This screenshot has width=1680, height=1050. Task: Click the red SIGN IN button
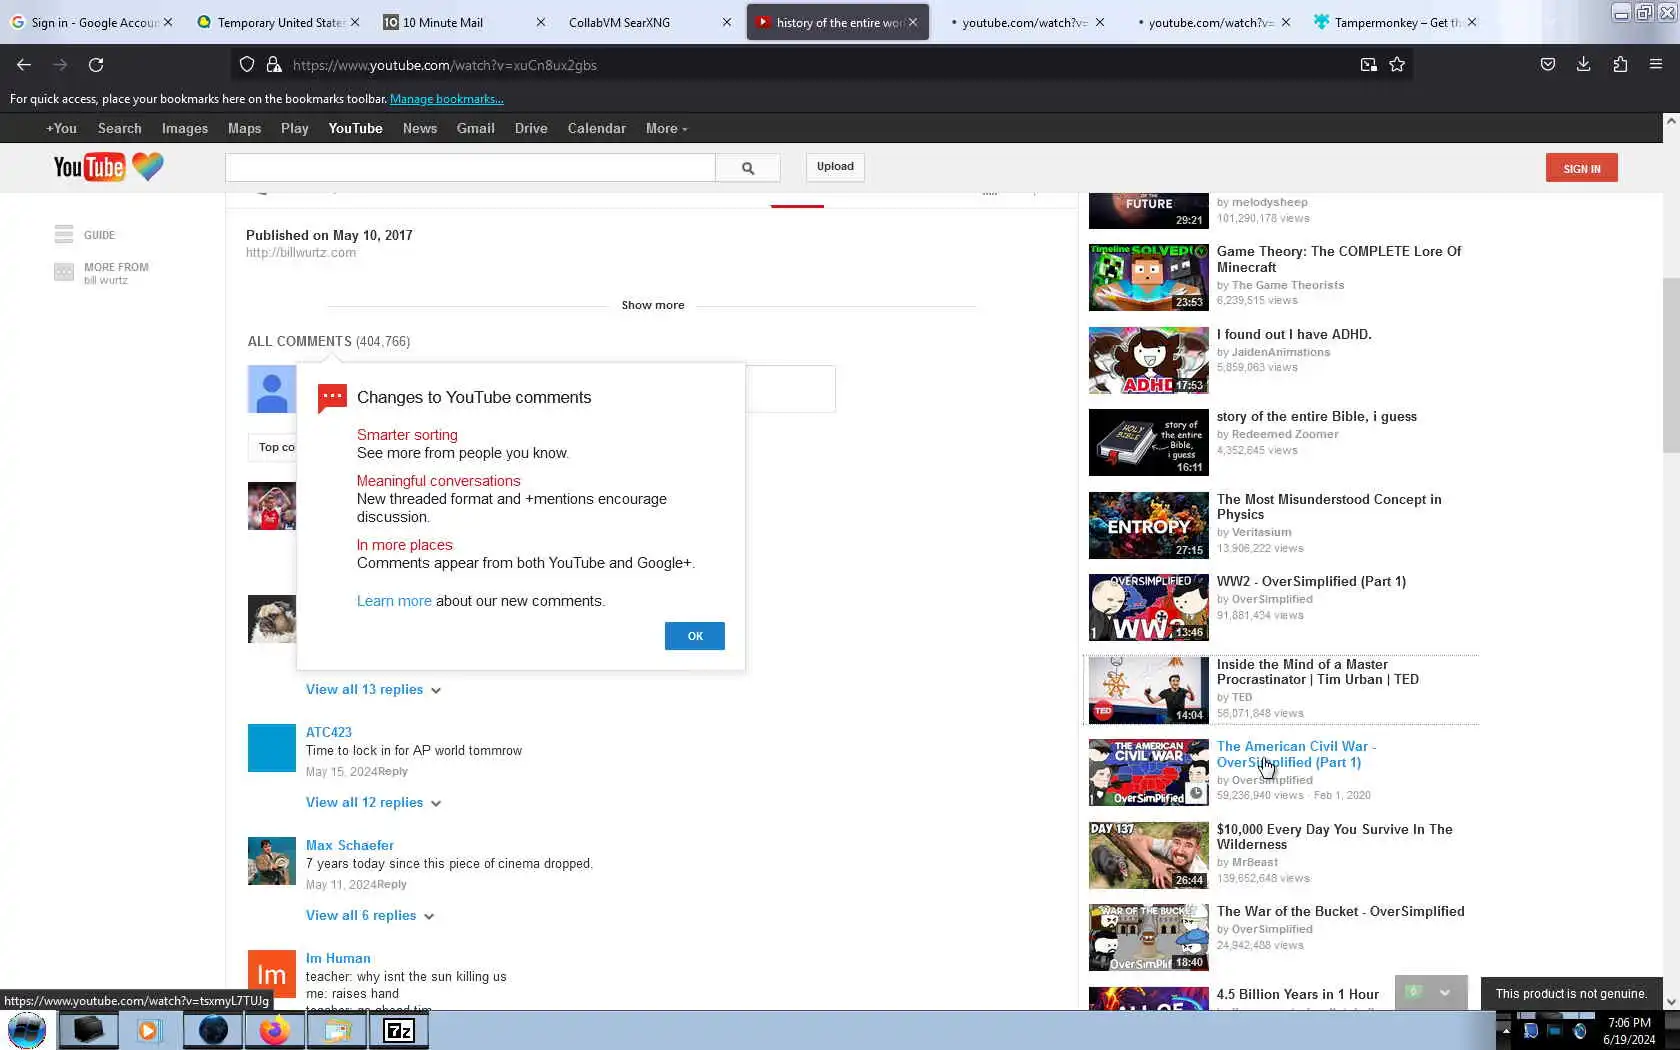(1582, 168)
